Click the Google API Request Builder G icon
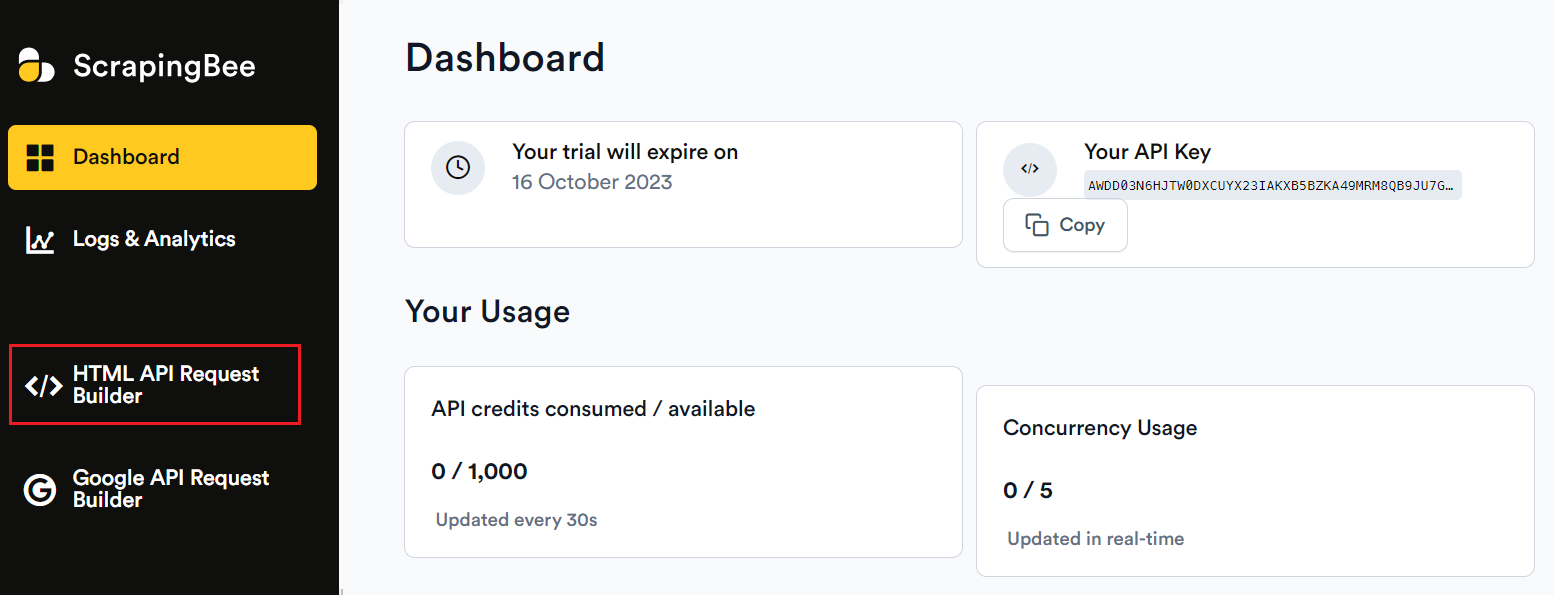1554x595 pixels. 40,489
